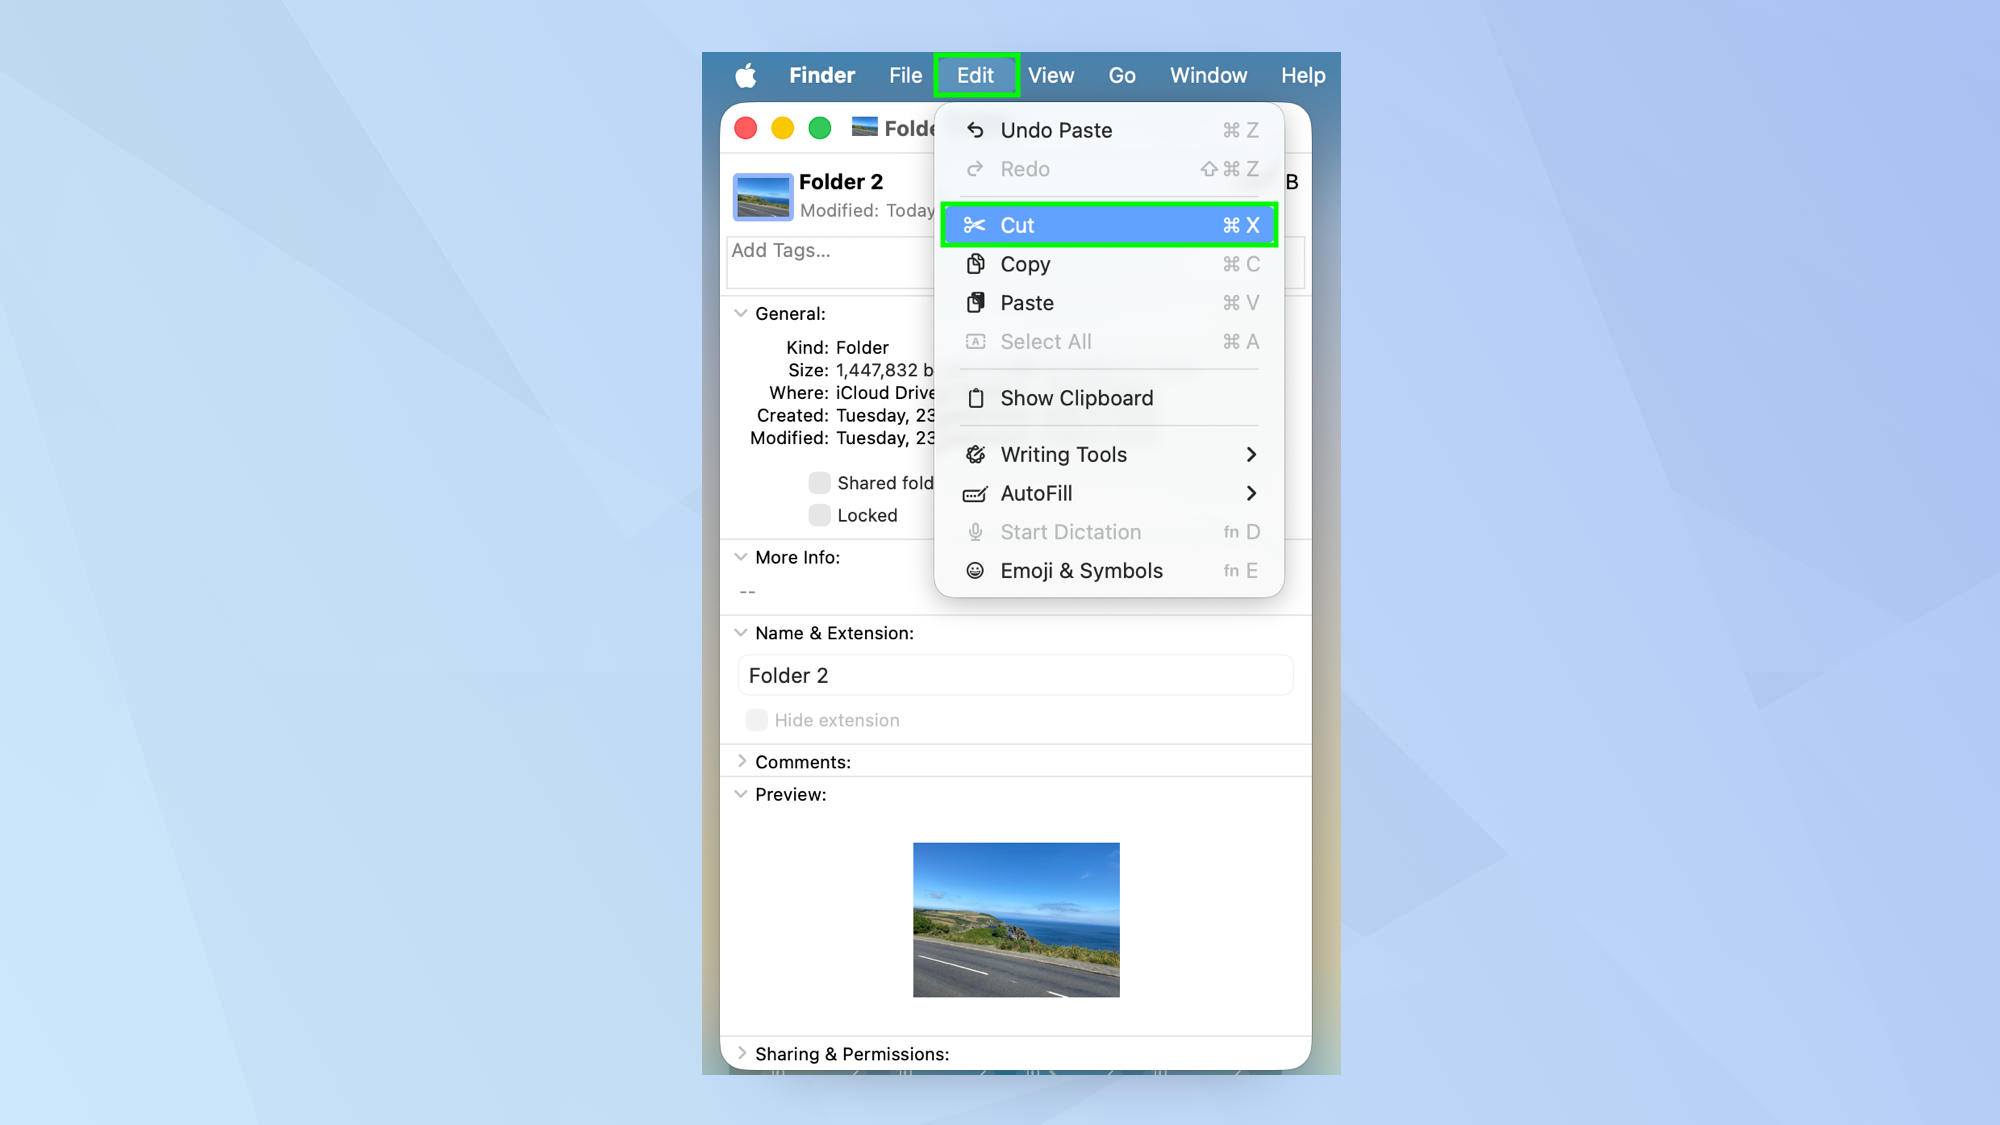The image size is (2000, 1125).
Task: Open the Go menu in the menu bar
Action: (1121, 75)
